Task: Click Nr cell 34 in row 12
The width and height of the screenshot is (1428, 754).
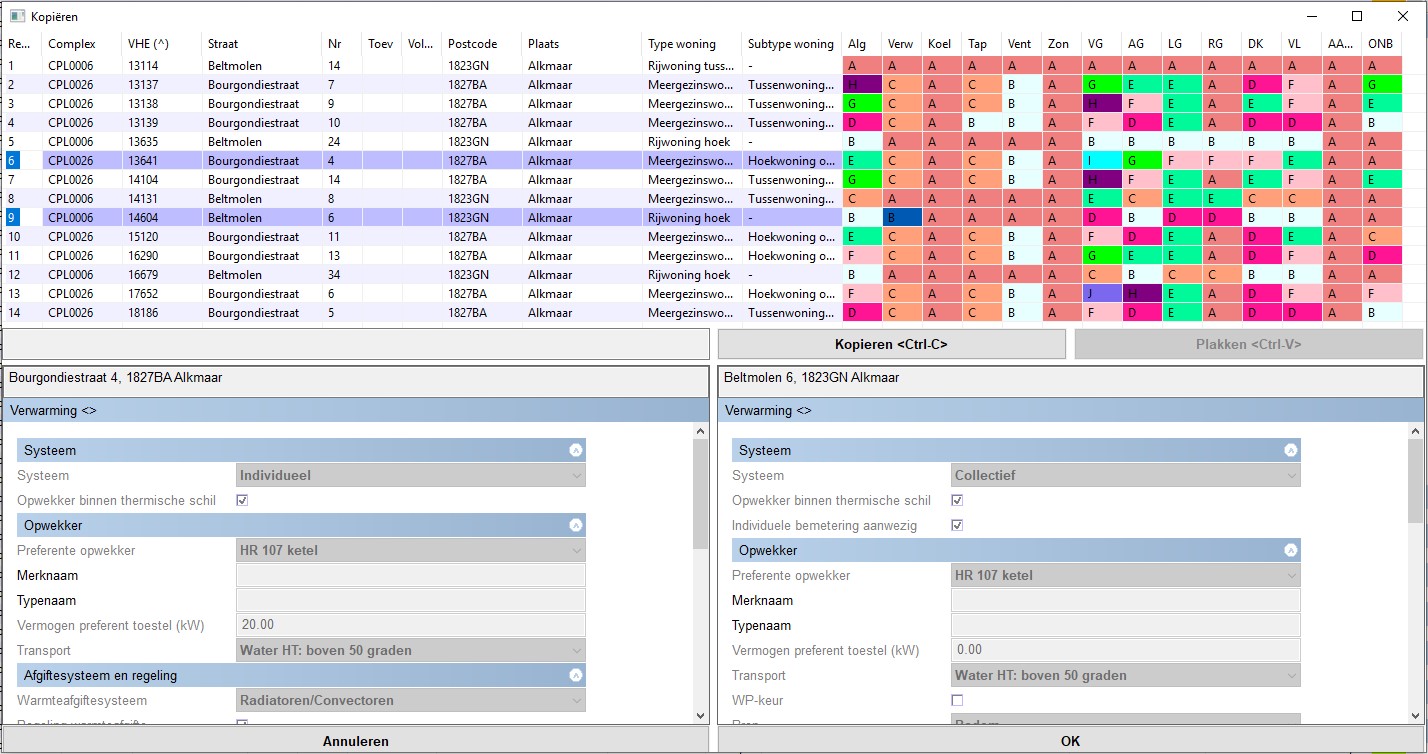Action: [x=342, y=274]
